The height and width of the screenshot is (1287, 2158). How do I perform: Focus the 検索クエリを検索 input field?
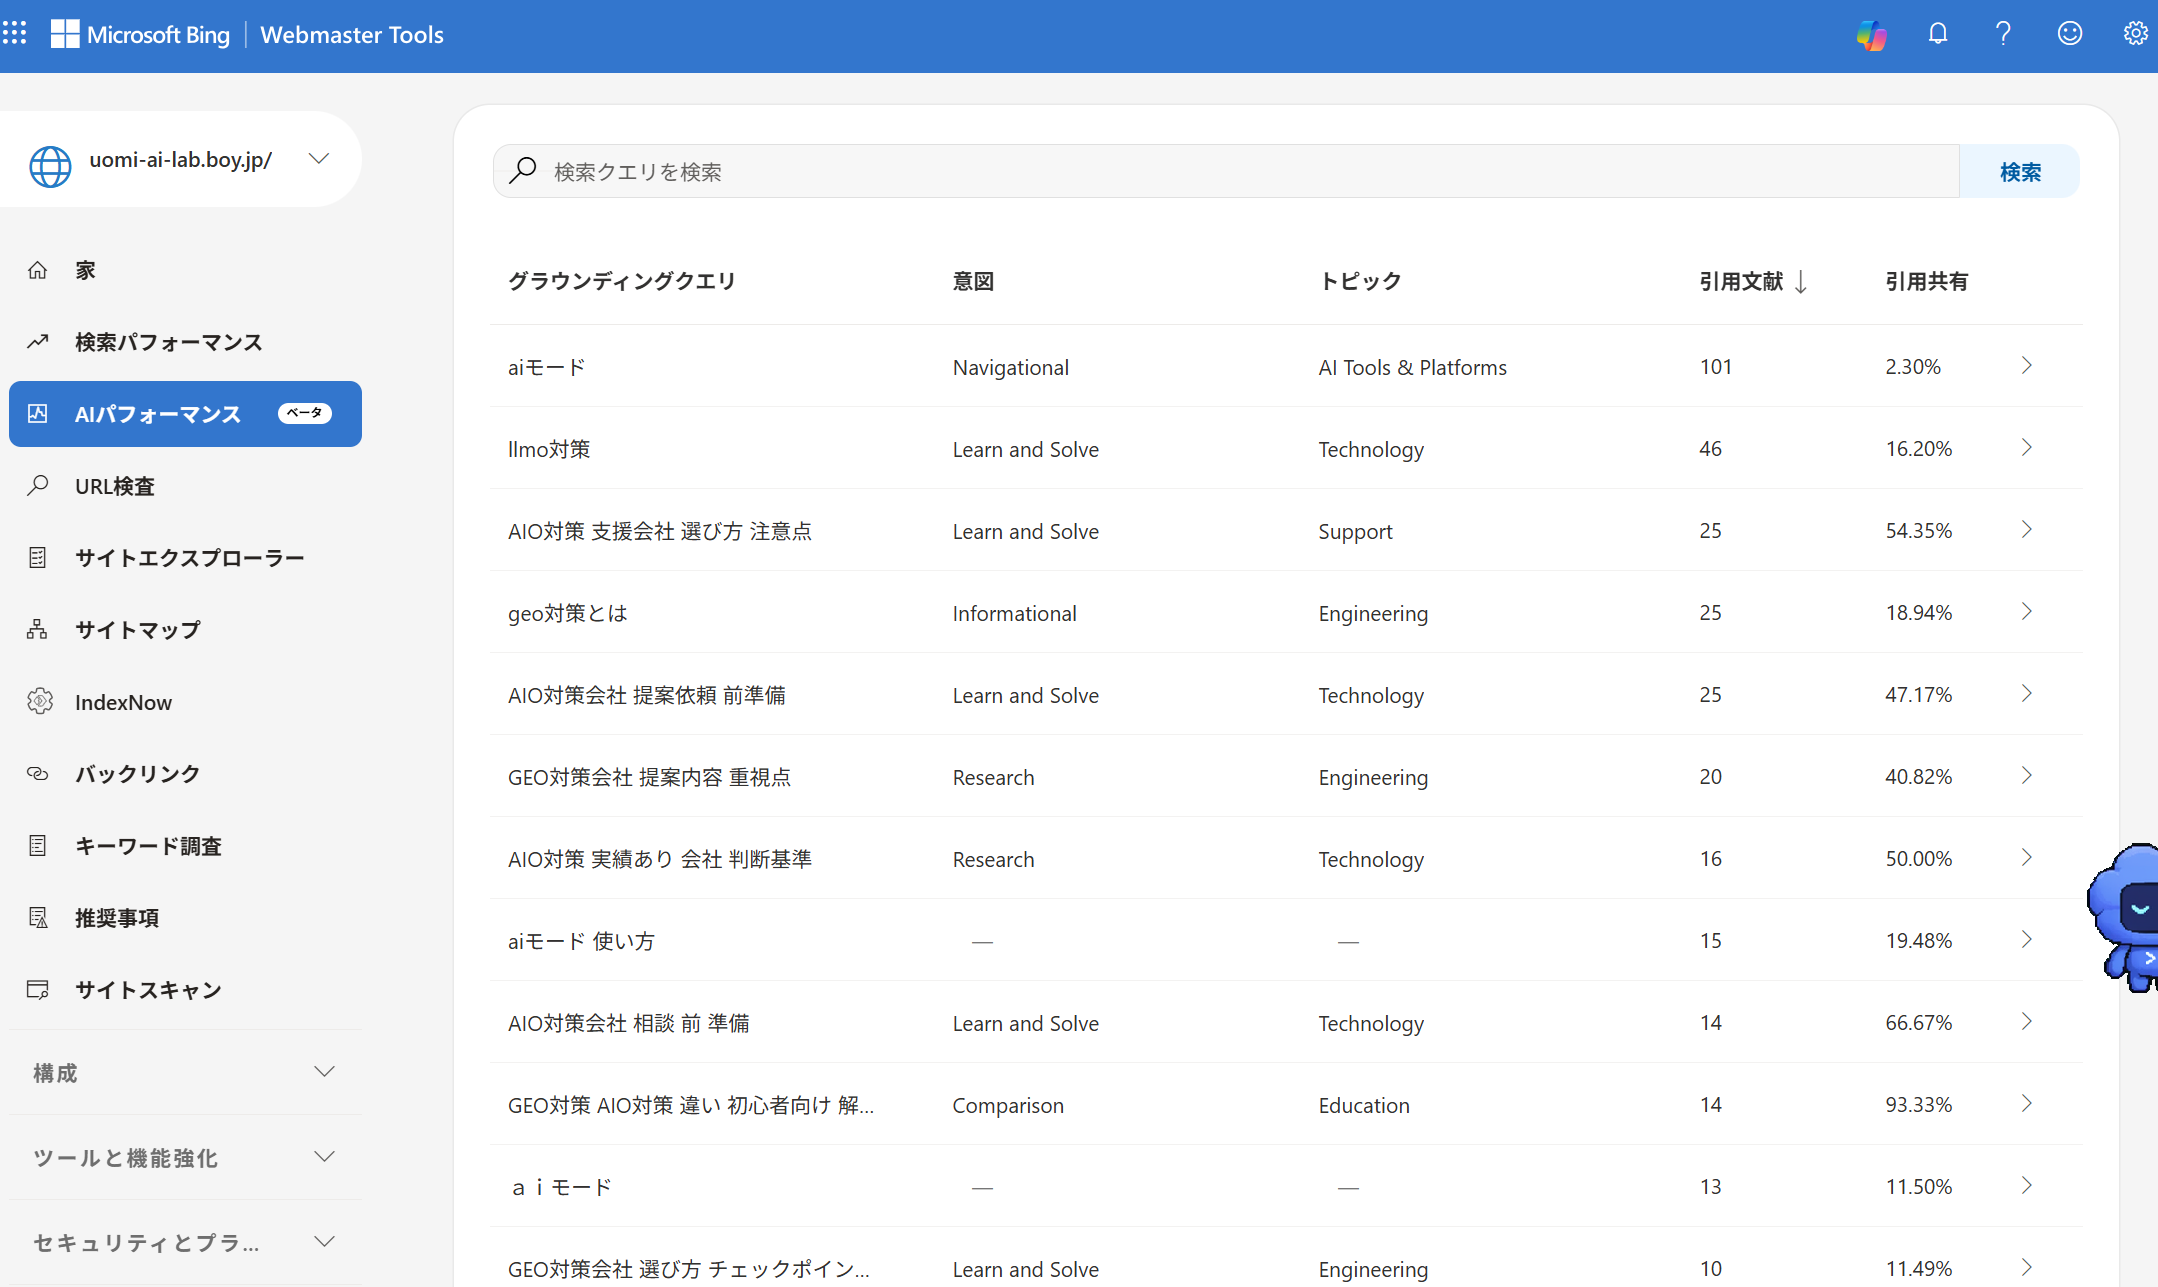coord(1226,171)
